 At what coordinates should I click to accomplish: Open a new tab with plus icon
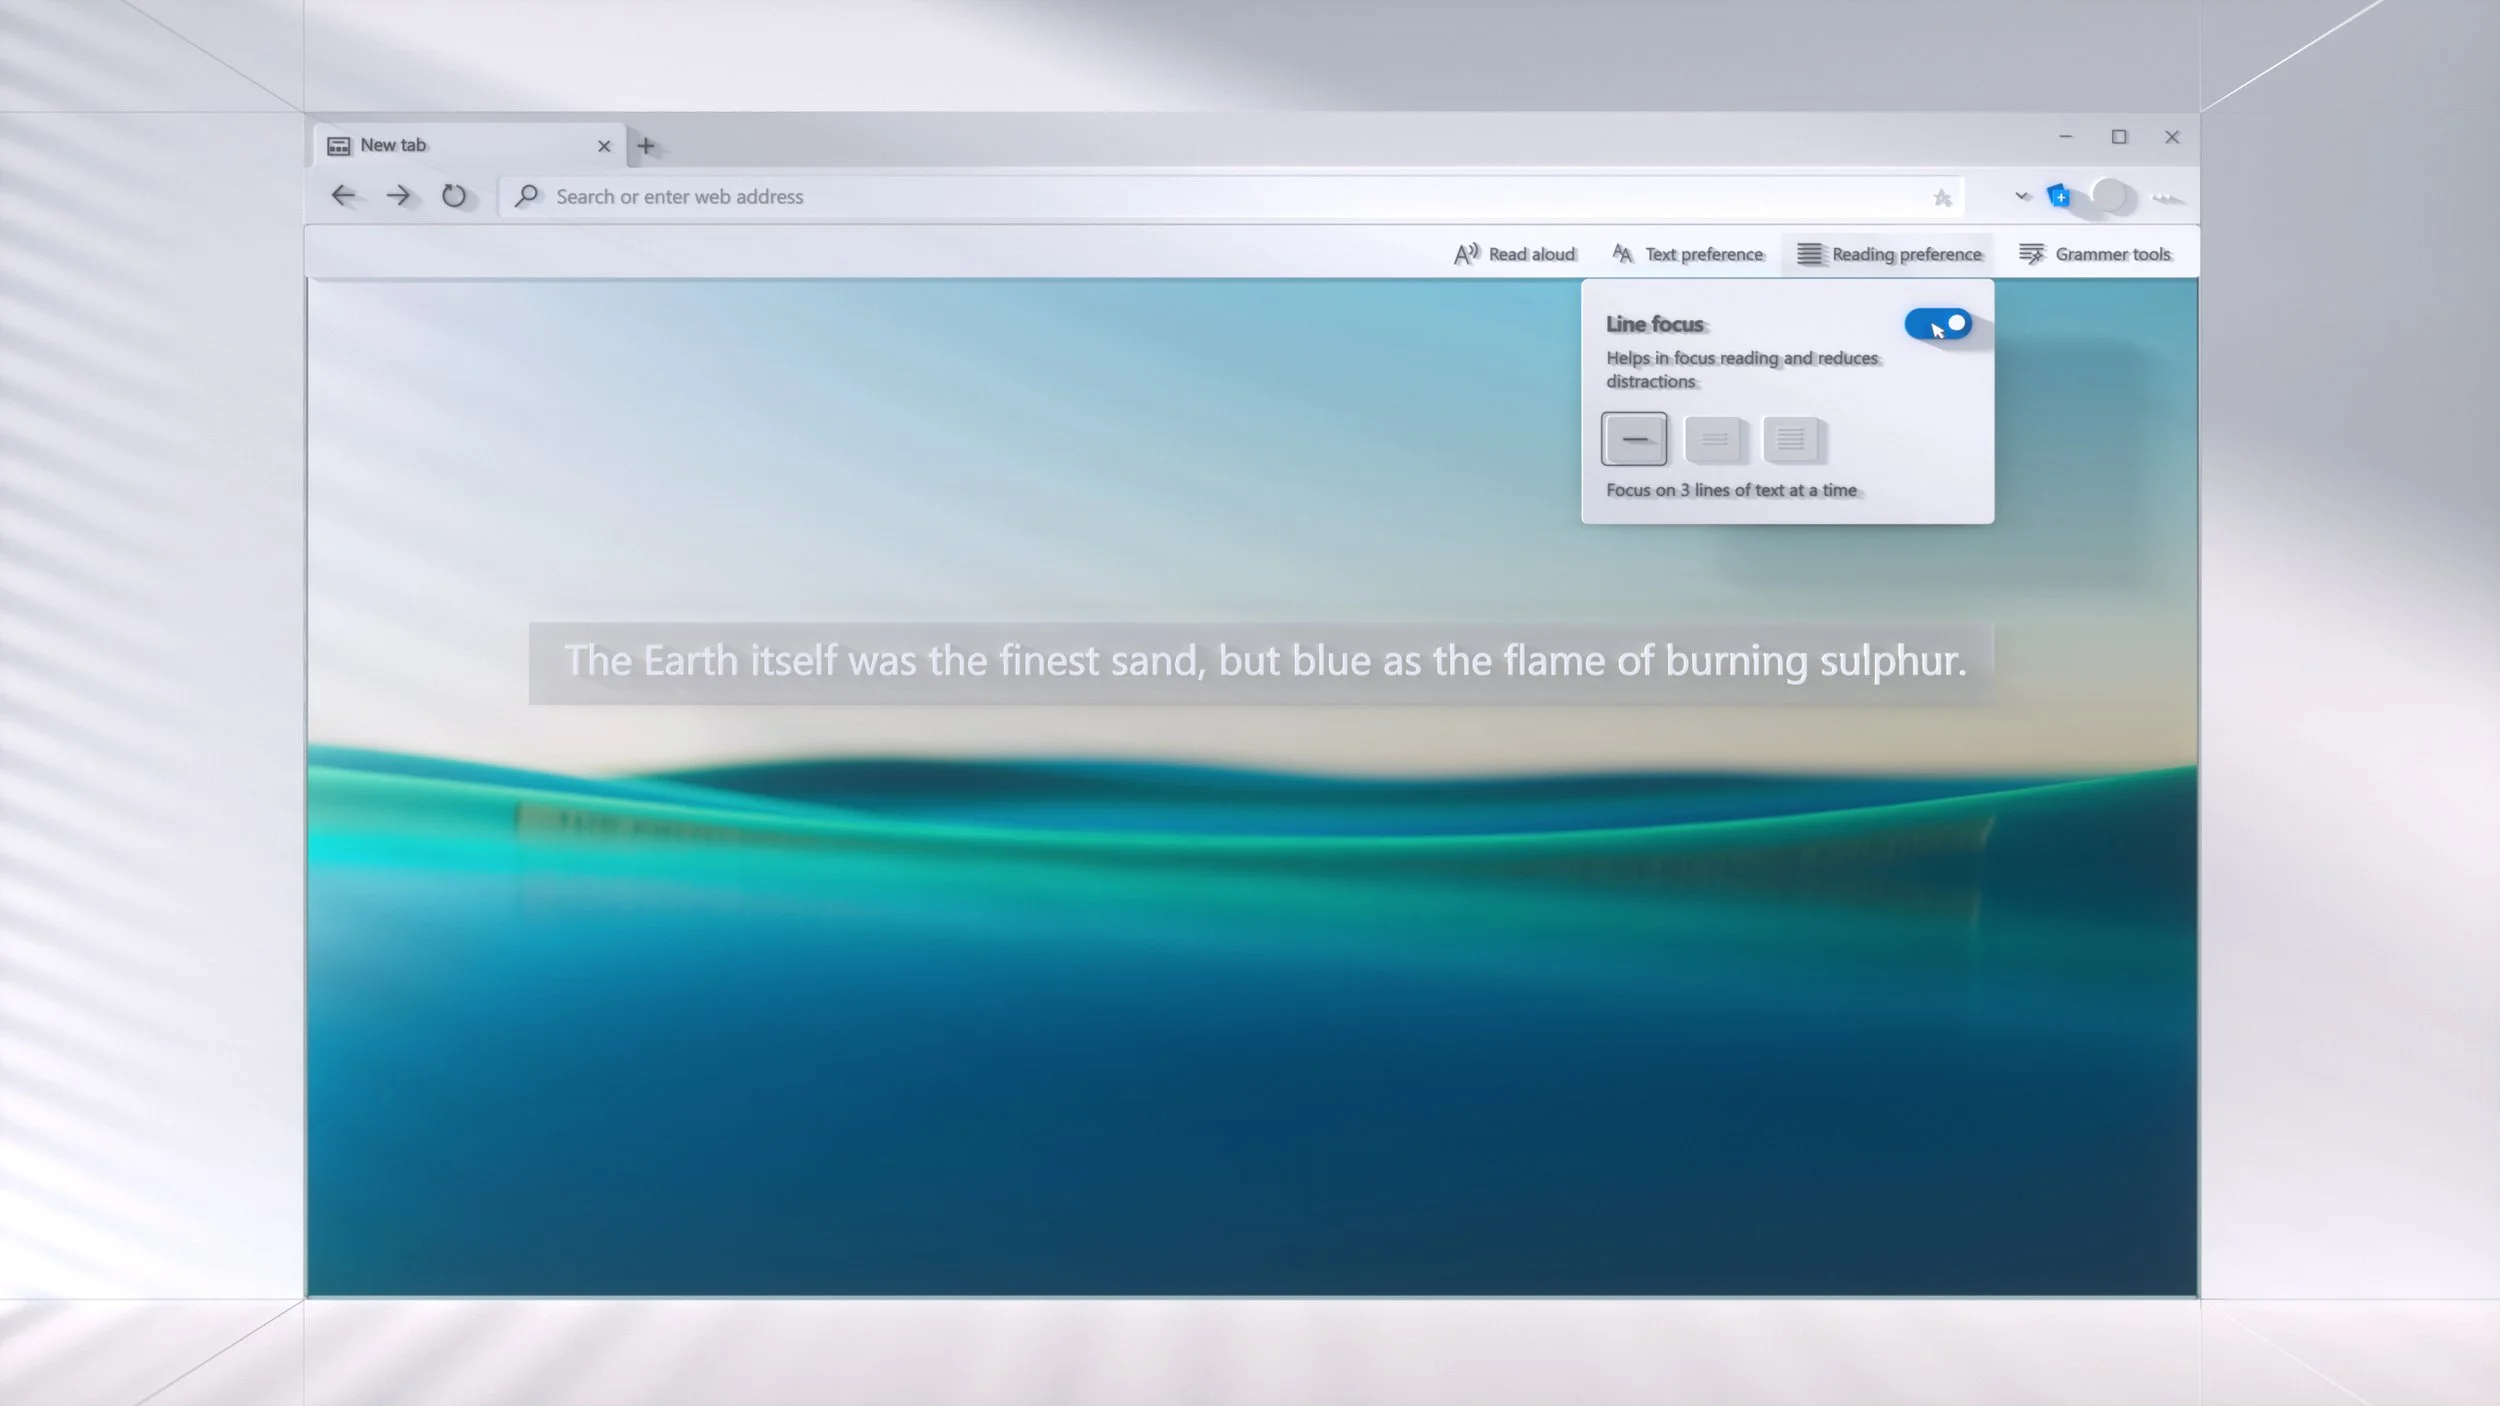point(646,146)
